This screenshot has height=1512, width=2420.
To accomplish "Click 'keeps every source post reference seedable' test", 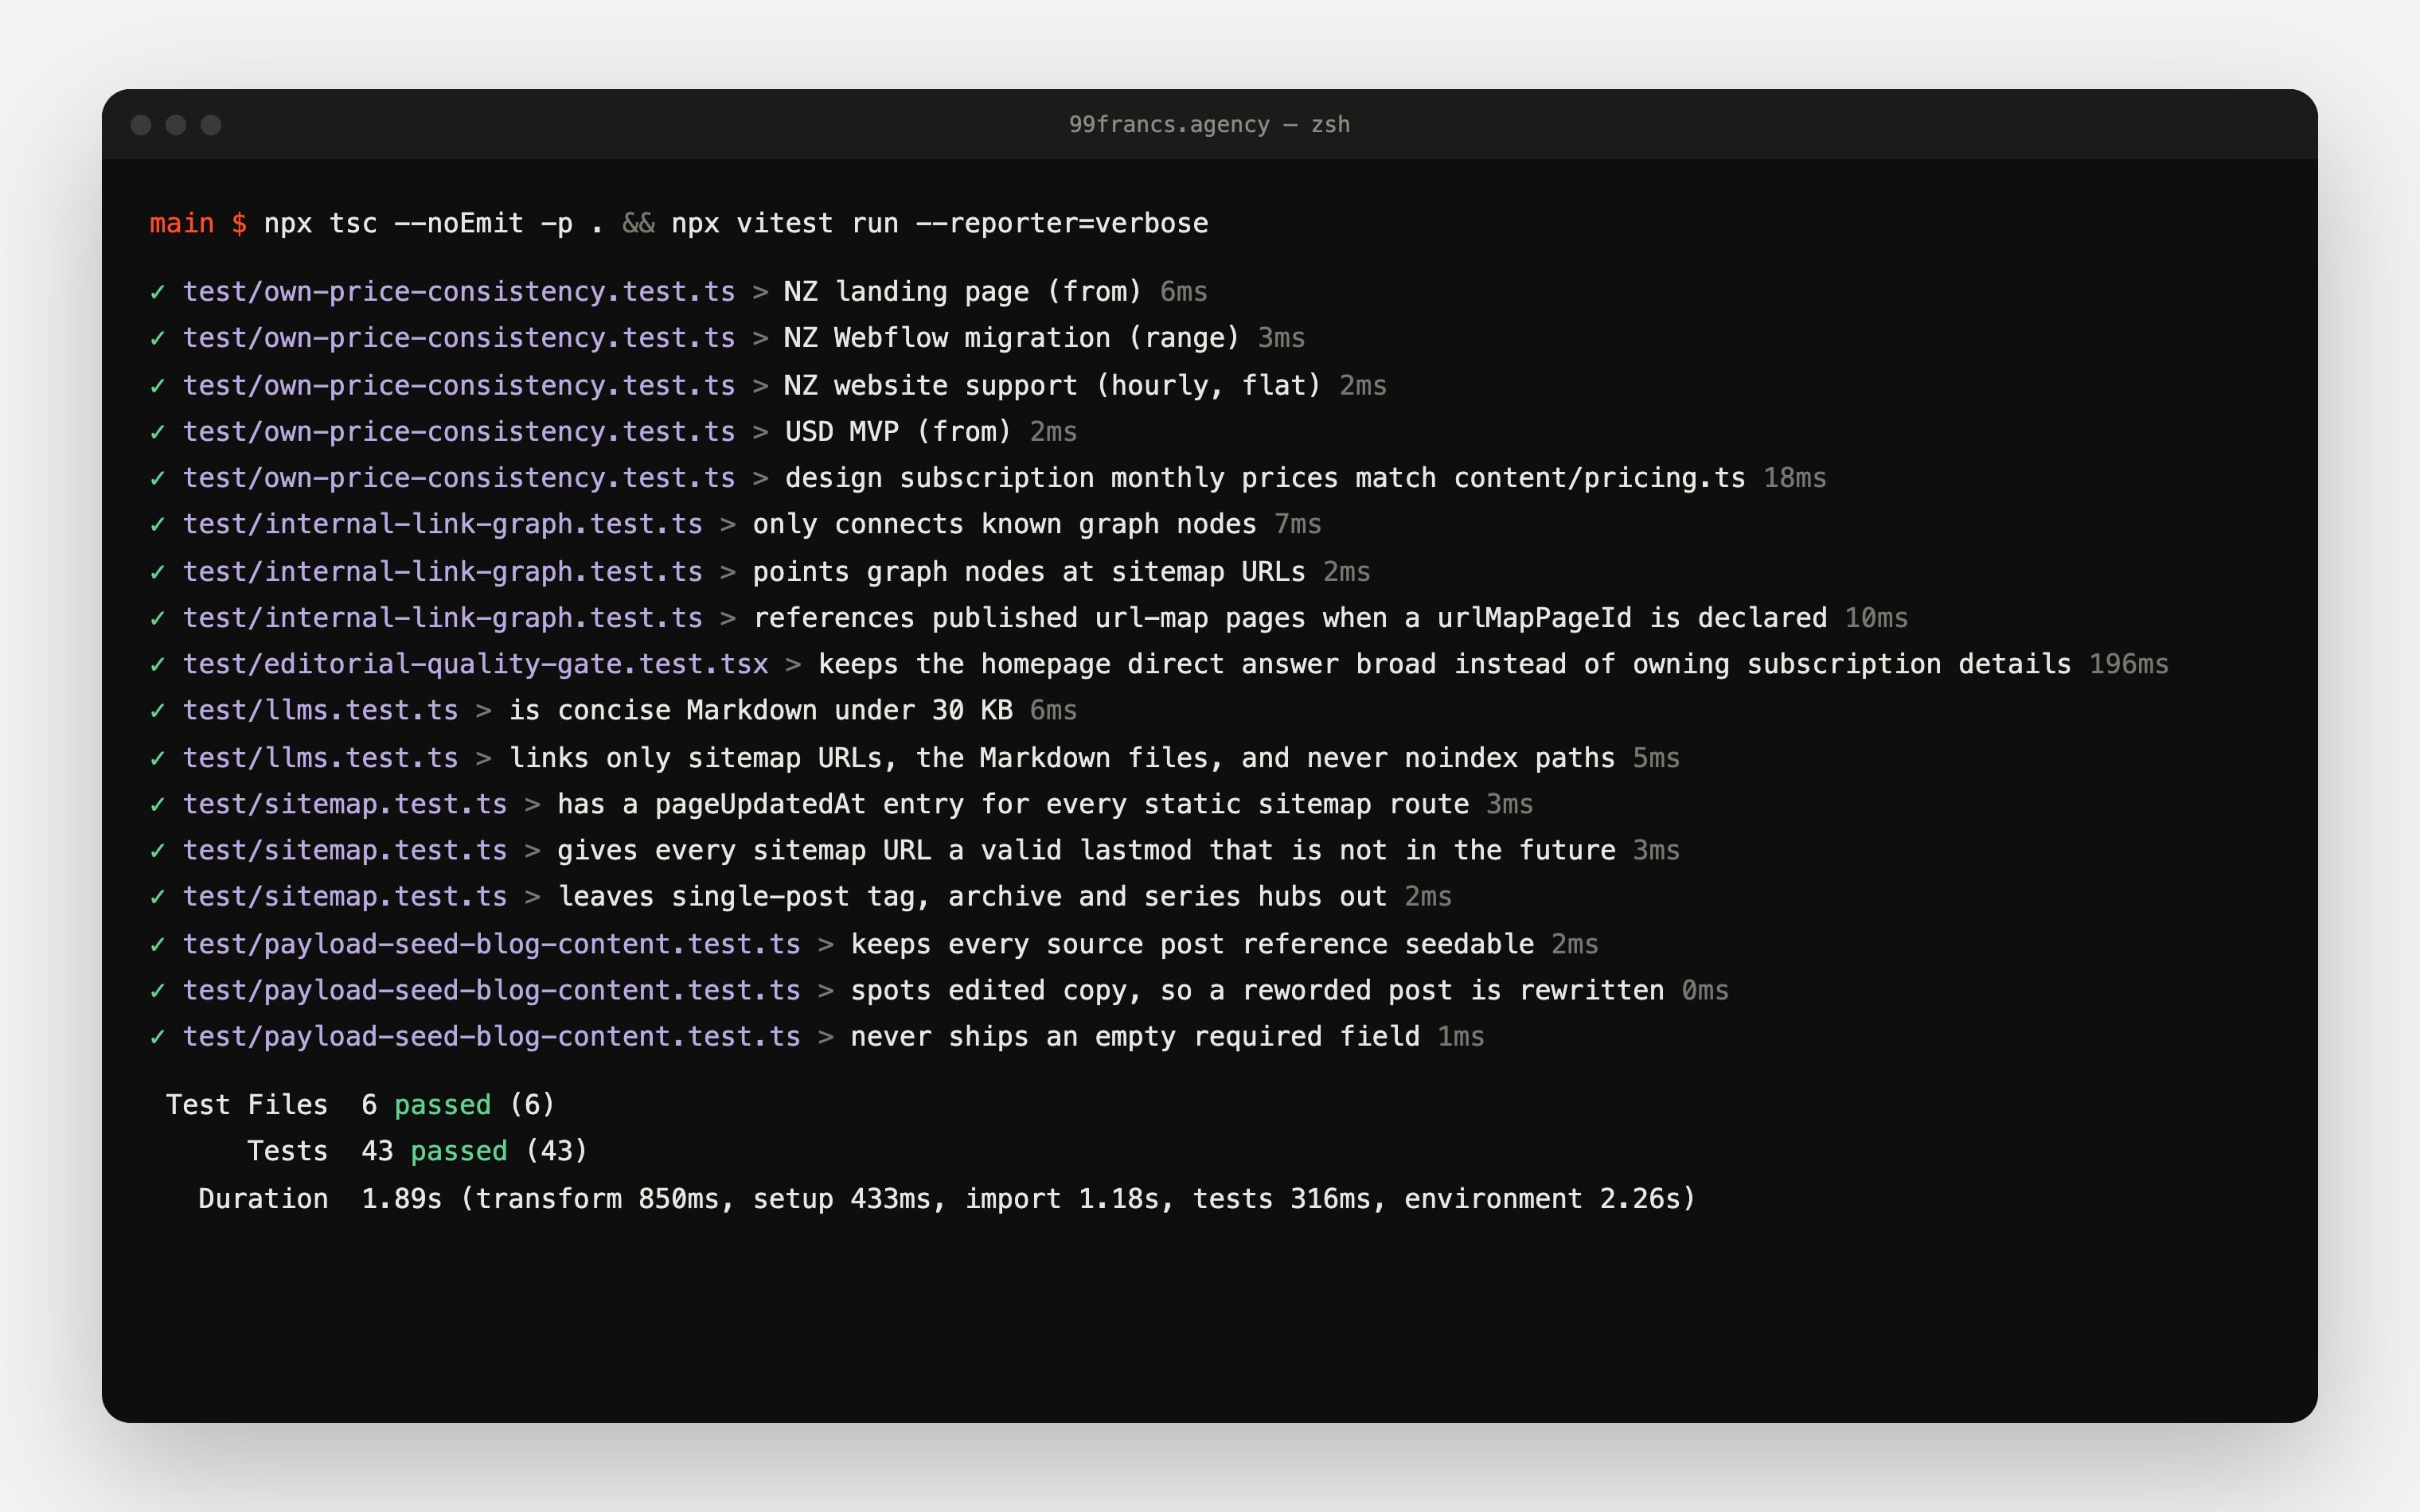I will click(1192, 944).
